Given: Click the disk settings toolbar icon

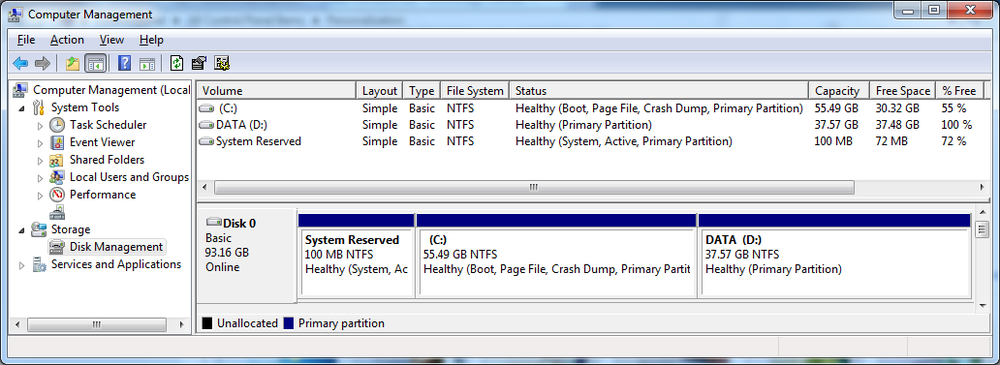Looking at the screenshot, I should (222, 63).
